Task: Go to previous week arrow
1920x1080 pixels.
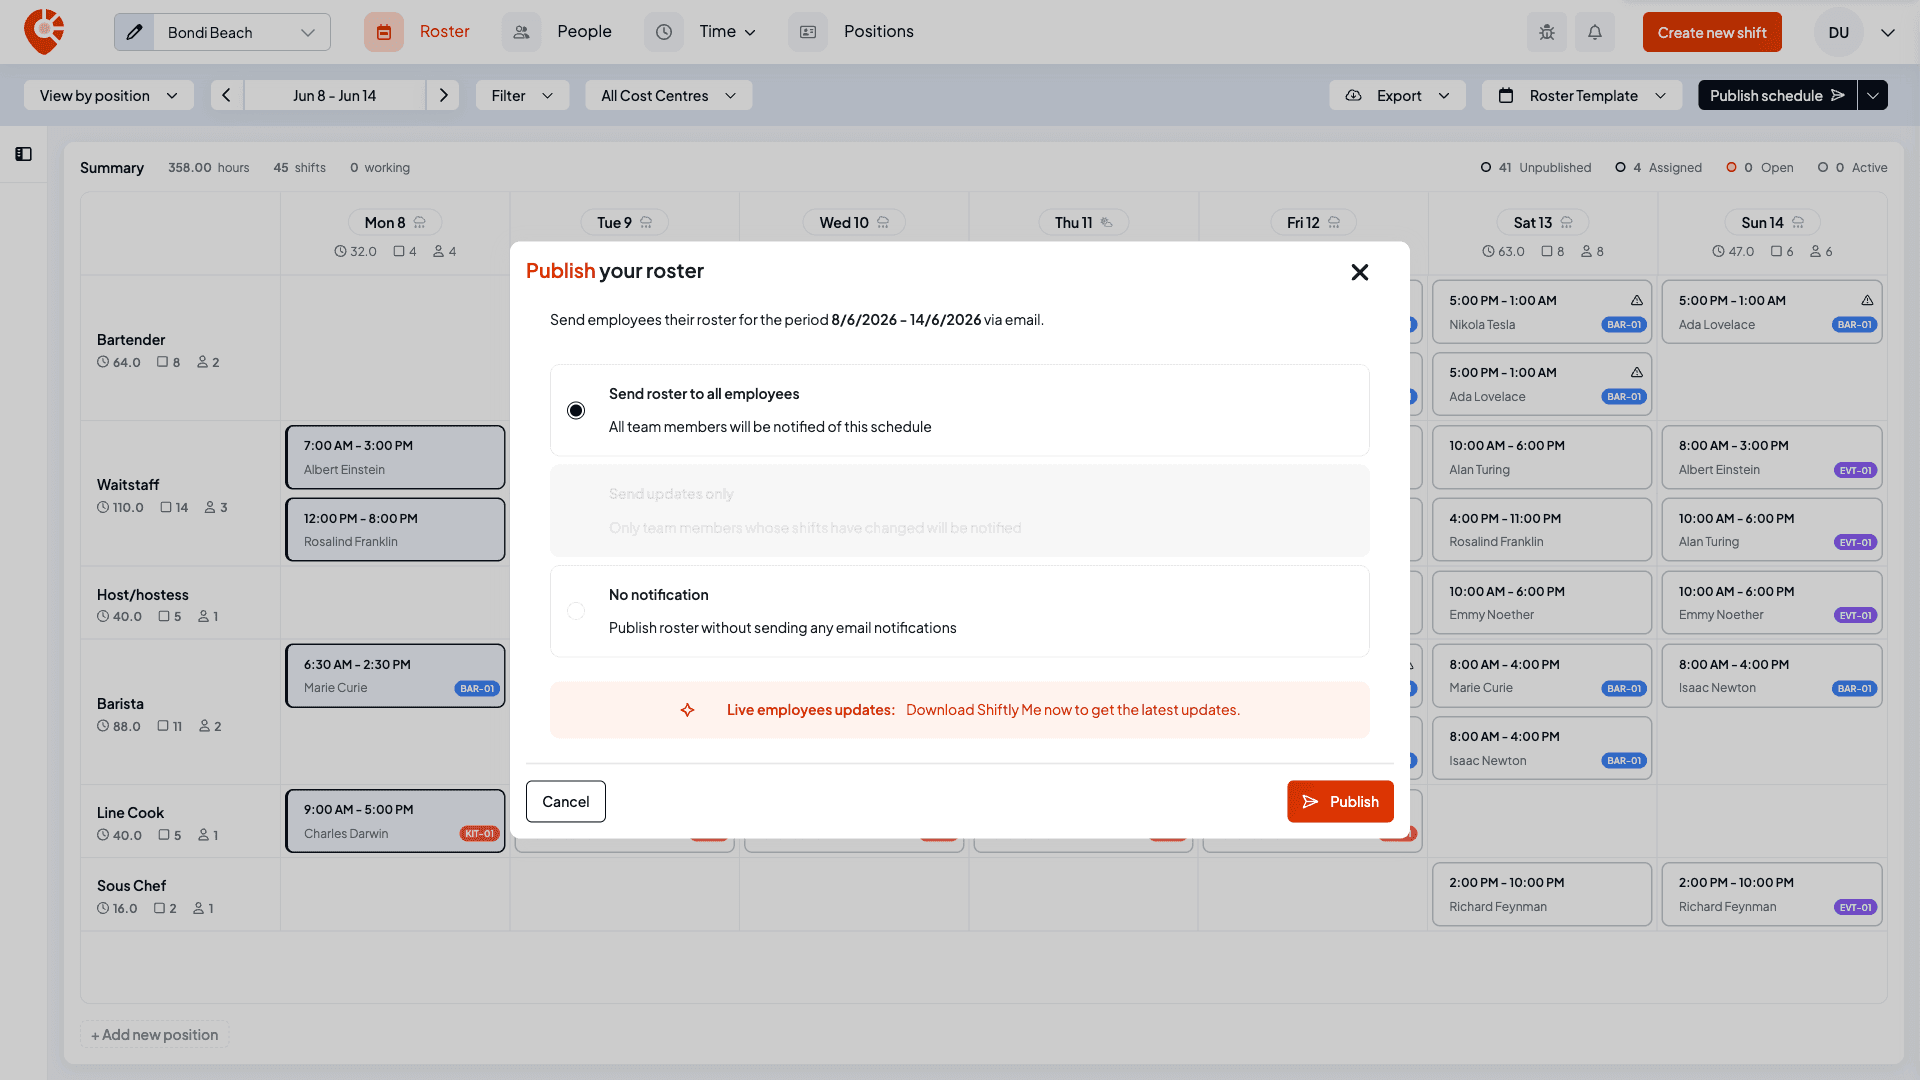Action: point(227,95)
